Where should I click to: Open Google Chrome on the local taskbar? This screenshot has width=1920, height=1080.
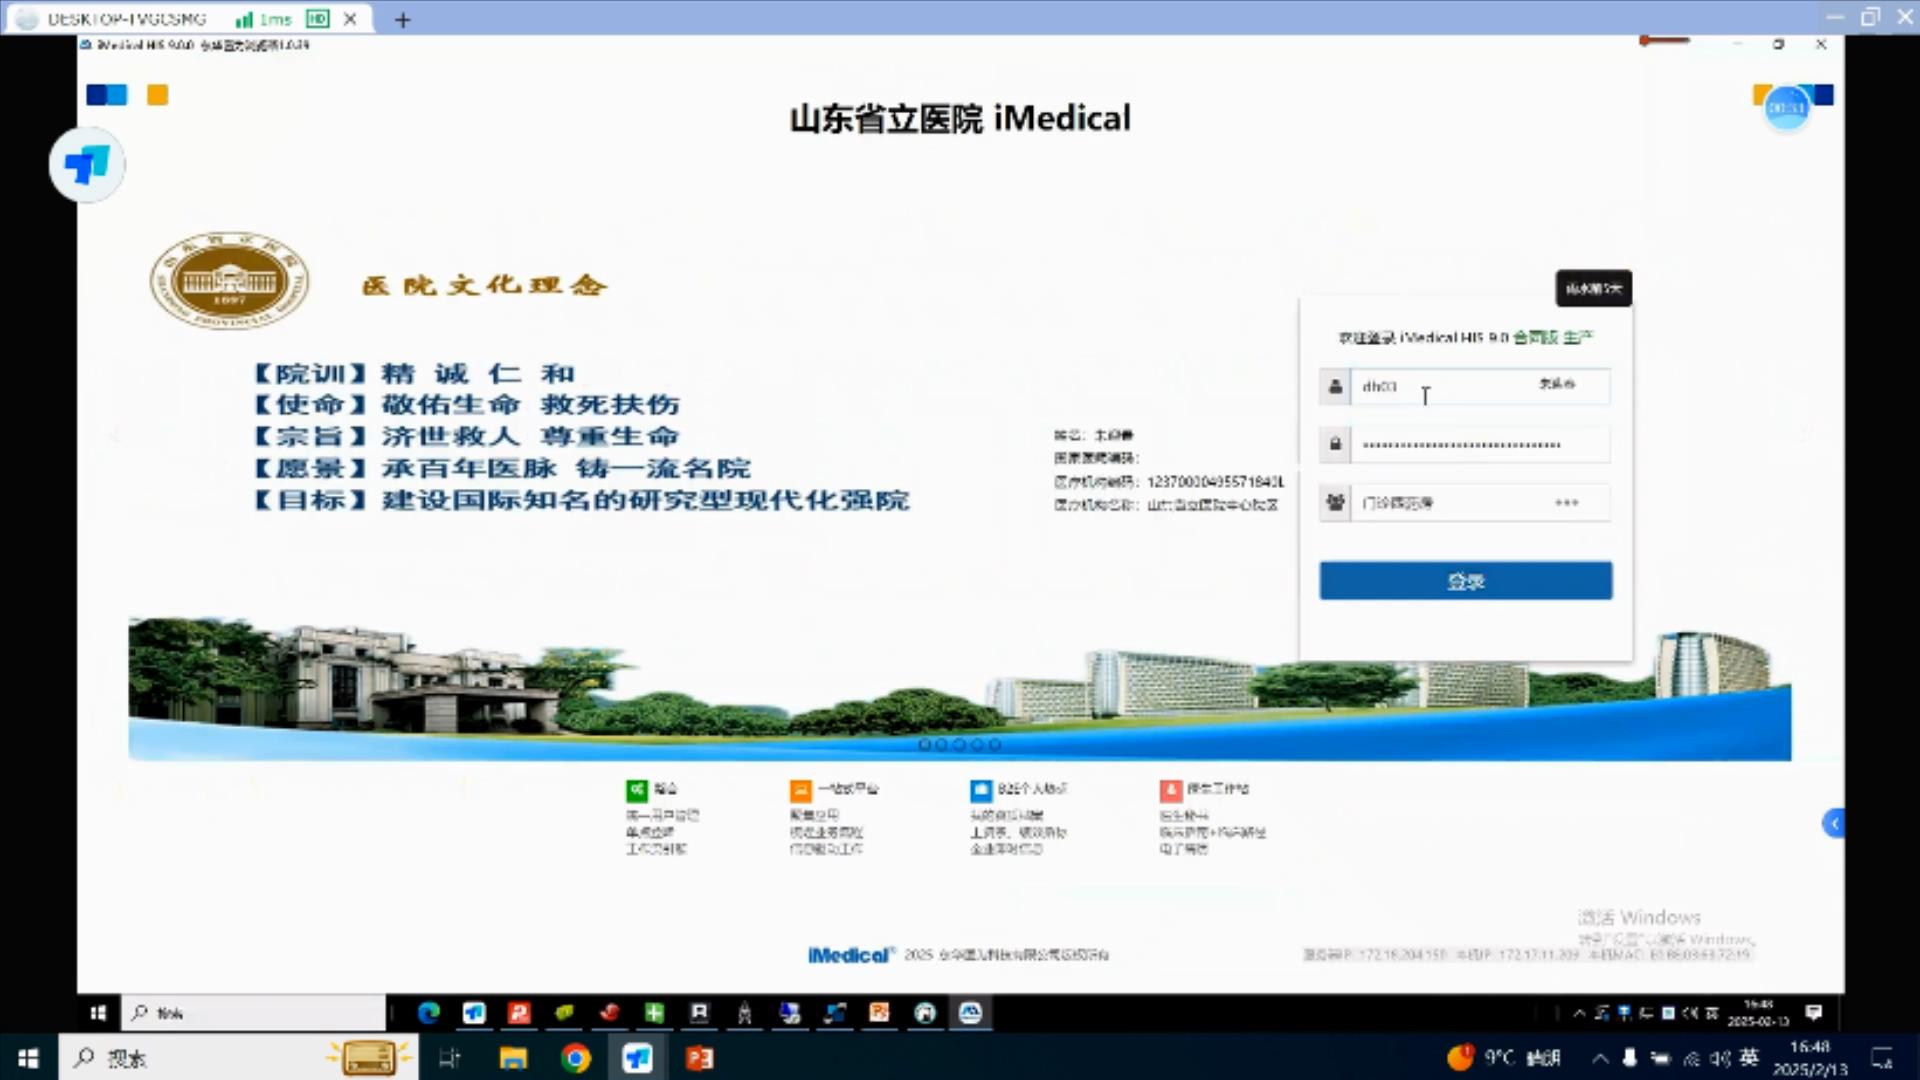[x=575, y=1058]
